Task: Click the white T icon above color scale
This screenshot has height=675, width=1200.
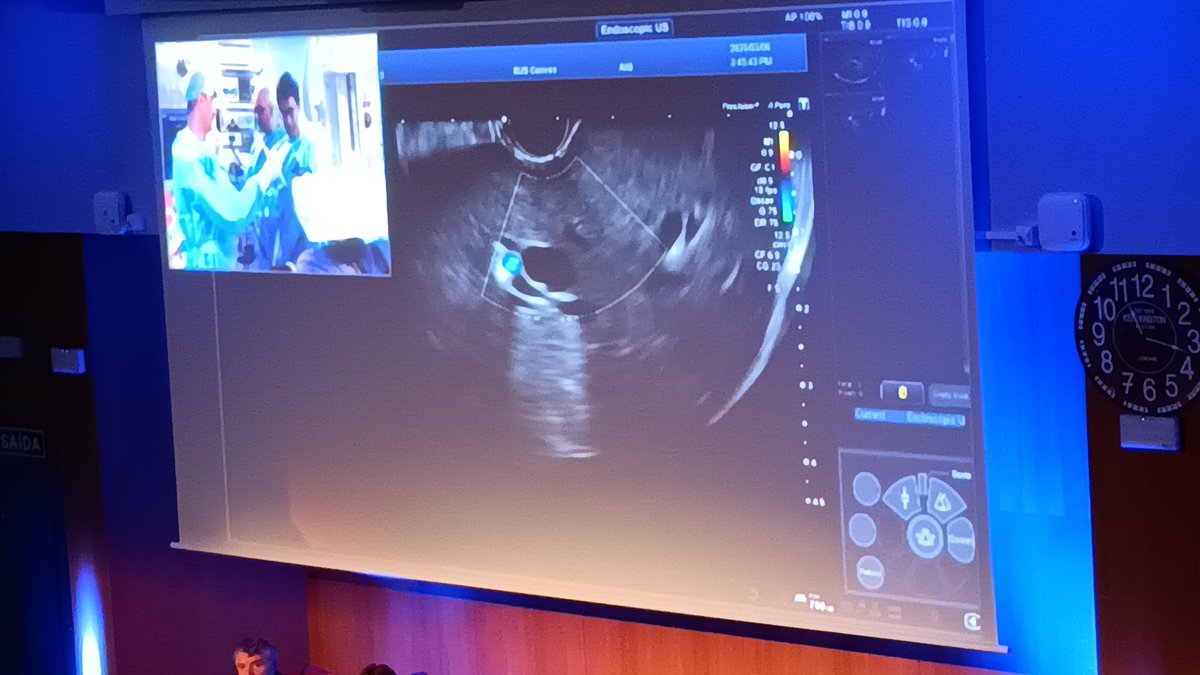Action: 802,104
